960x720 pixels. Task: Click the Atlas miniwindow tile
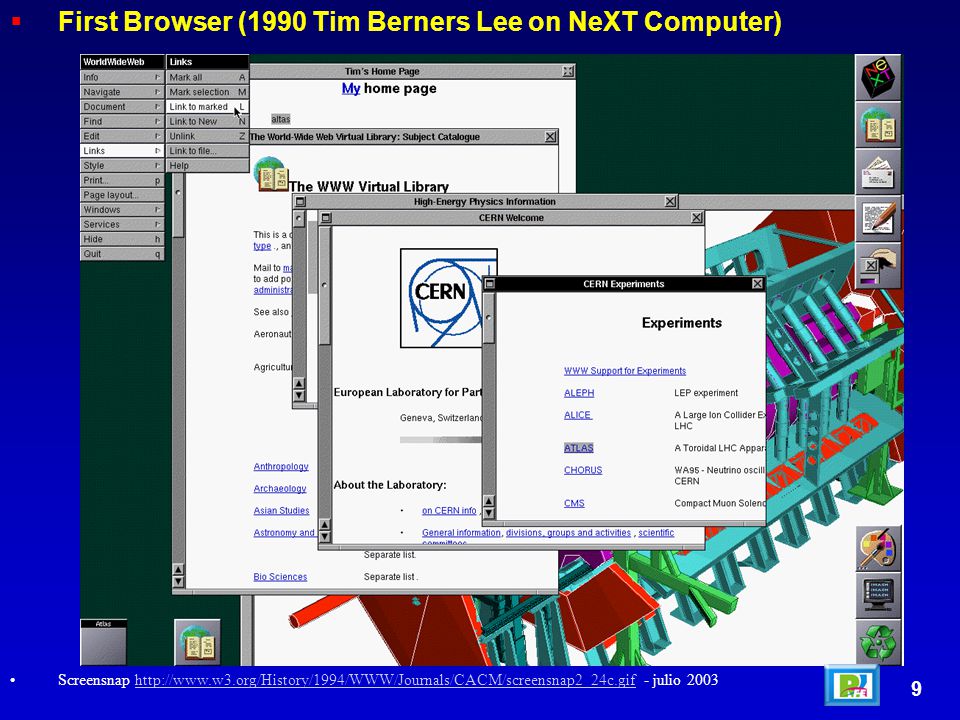pos(103,642)
